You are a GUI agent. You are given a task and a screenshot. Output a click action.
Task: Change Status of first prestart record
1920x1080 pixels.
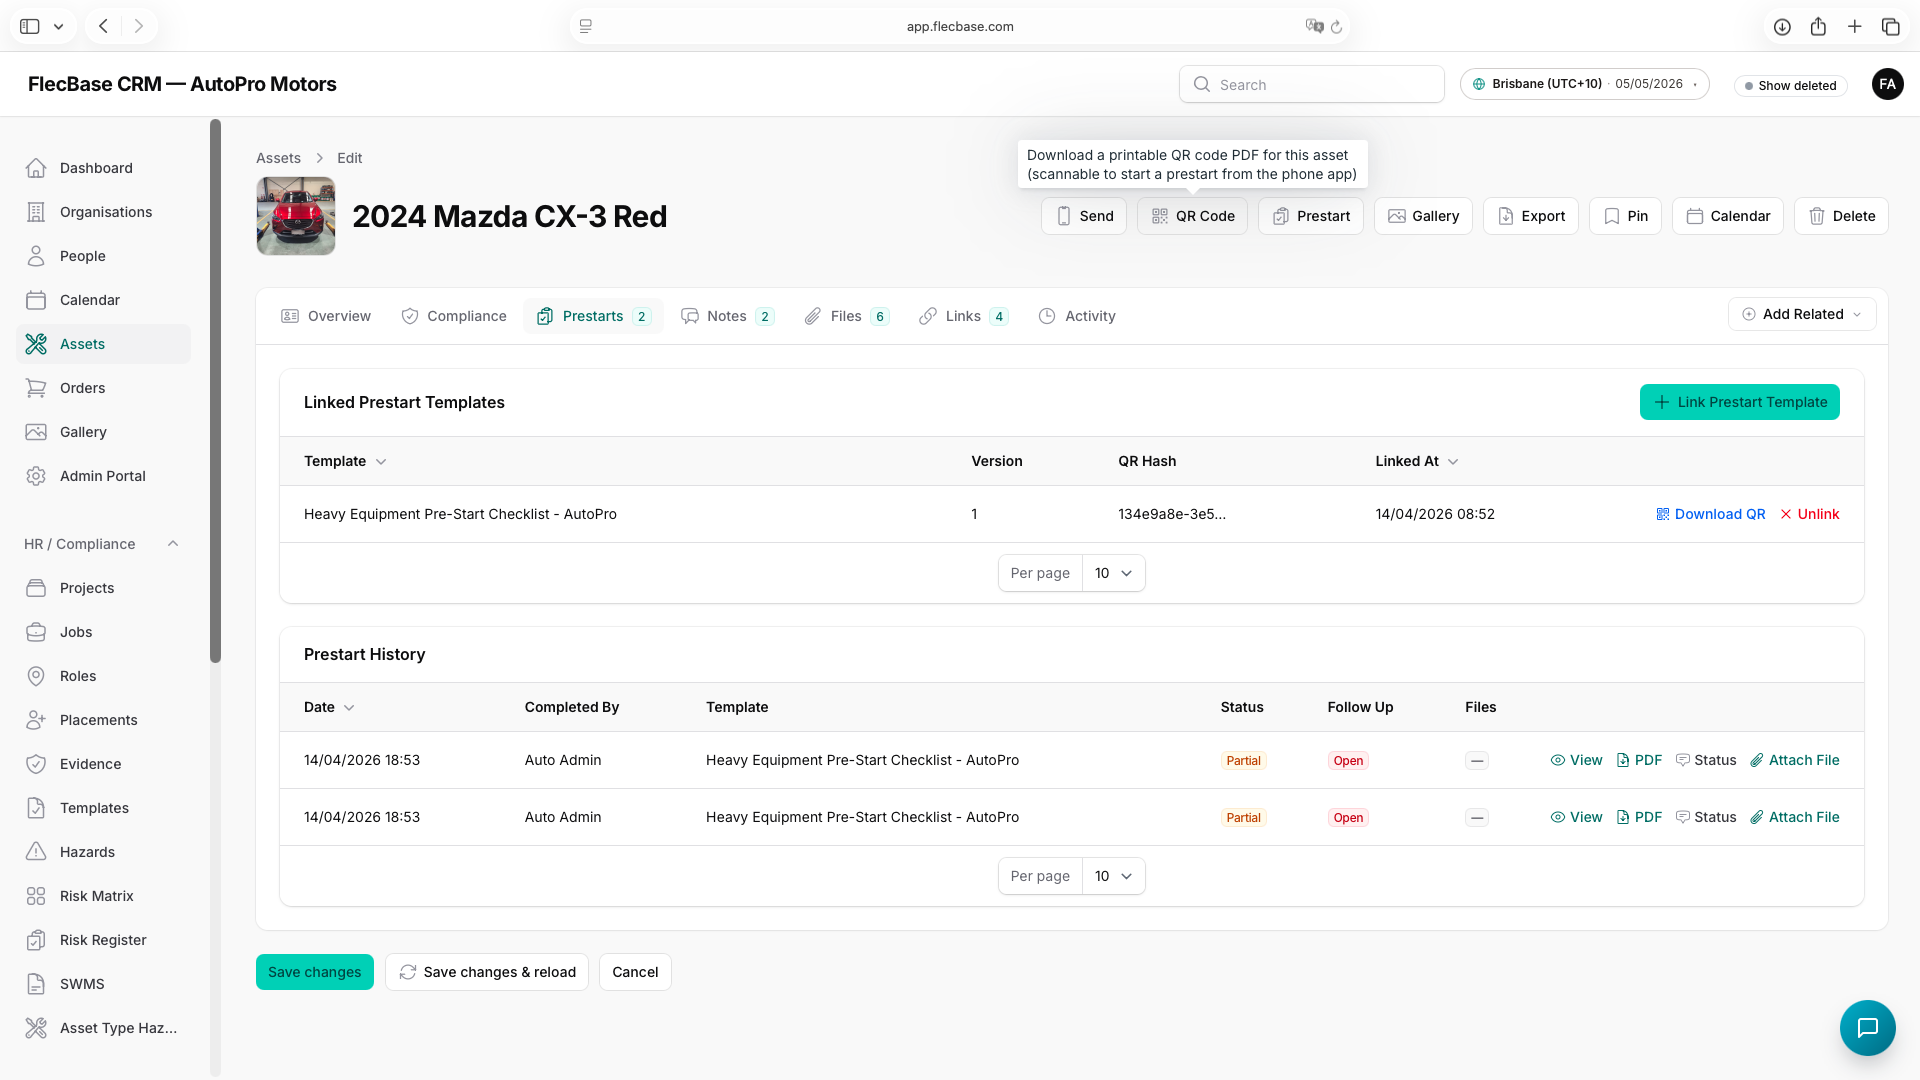[x=1706, y=760]
